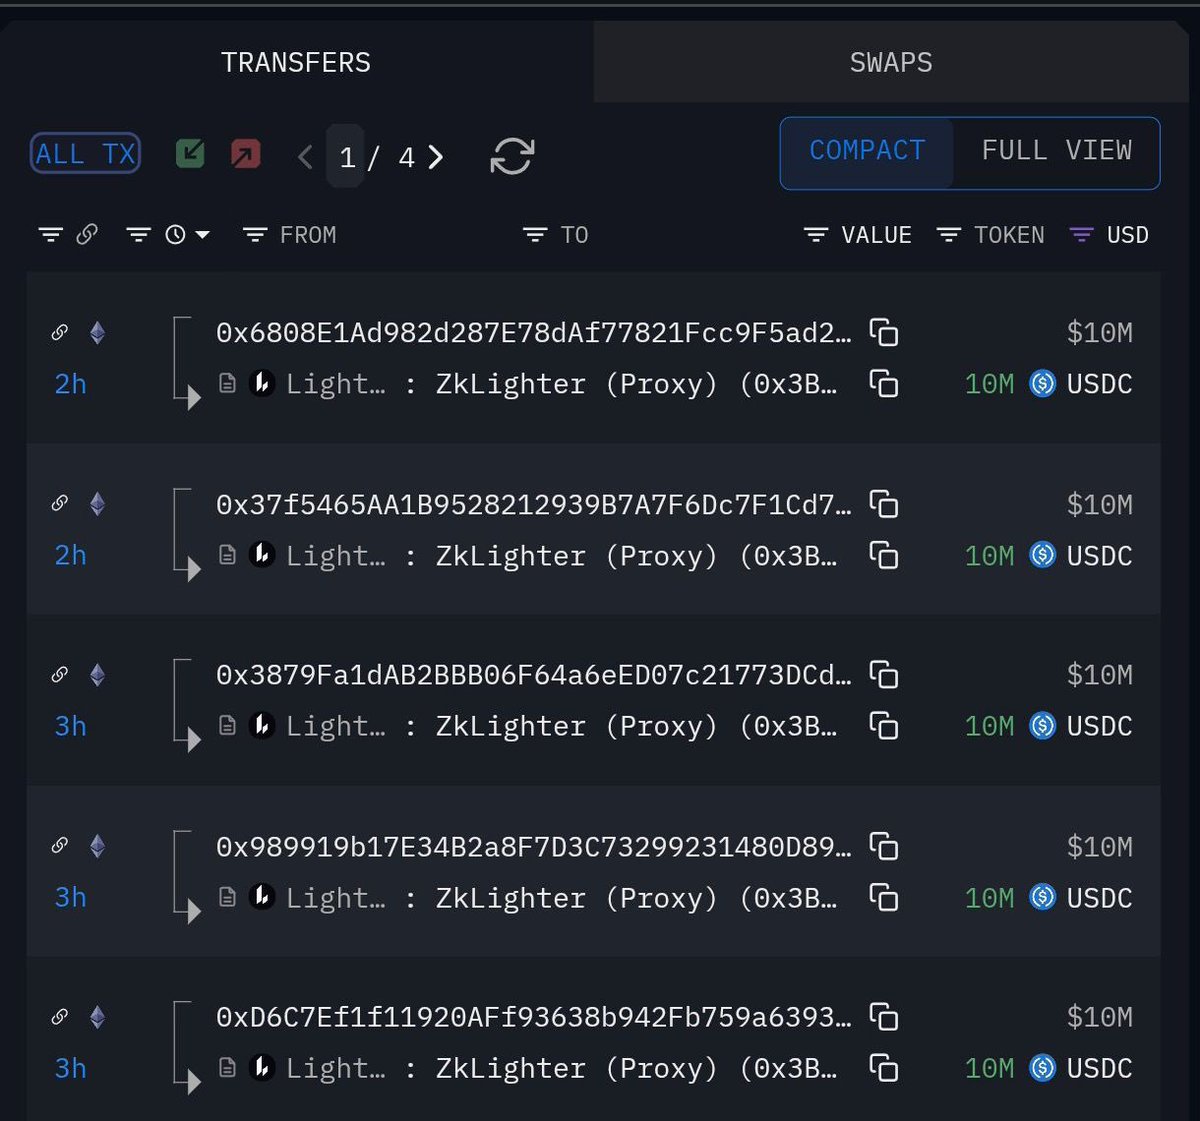Screen dimensions: 1200x1121
Task: Go to previous page with left chevron
Action: [306, 157]
